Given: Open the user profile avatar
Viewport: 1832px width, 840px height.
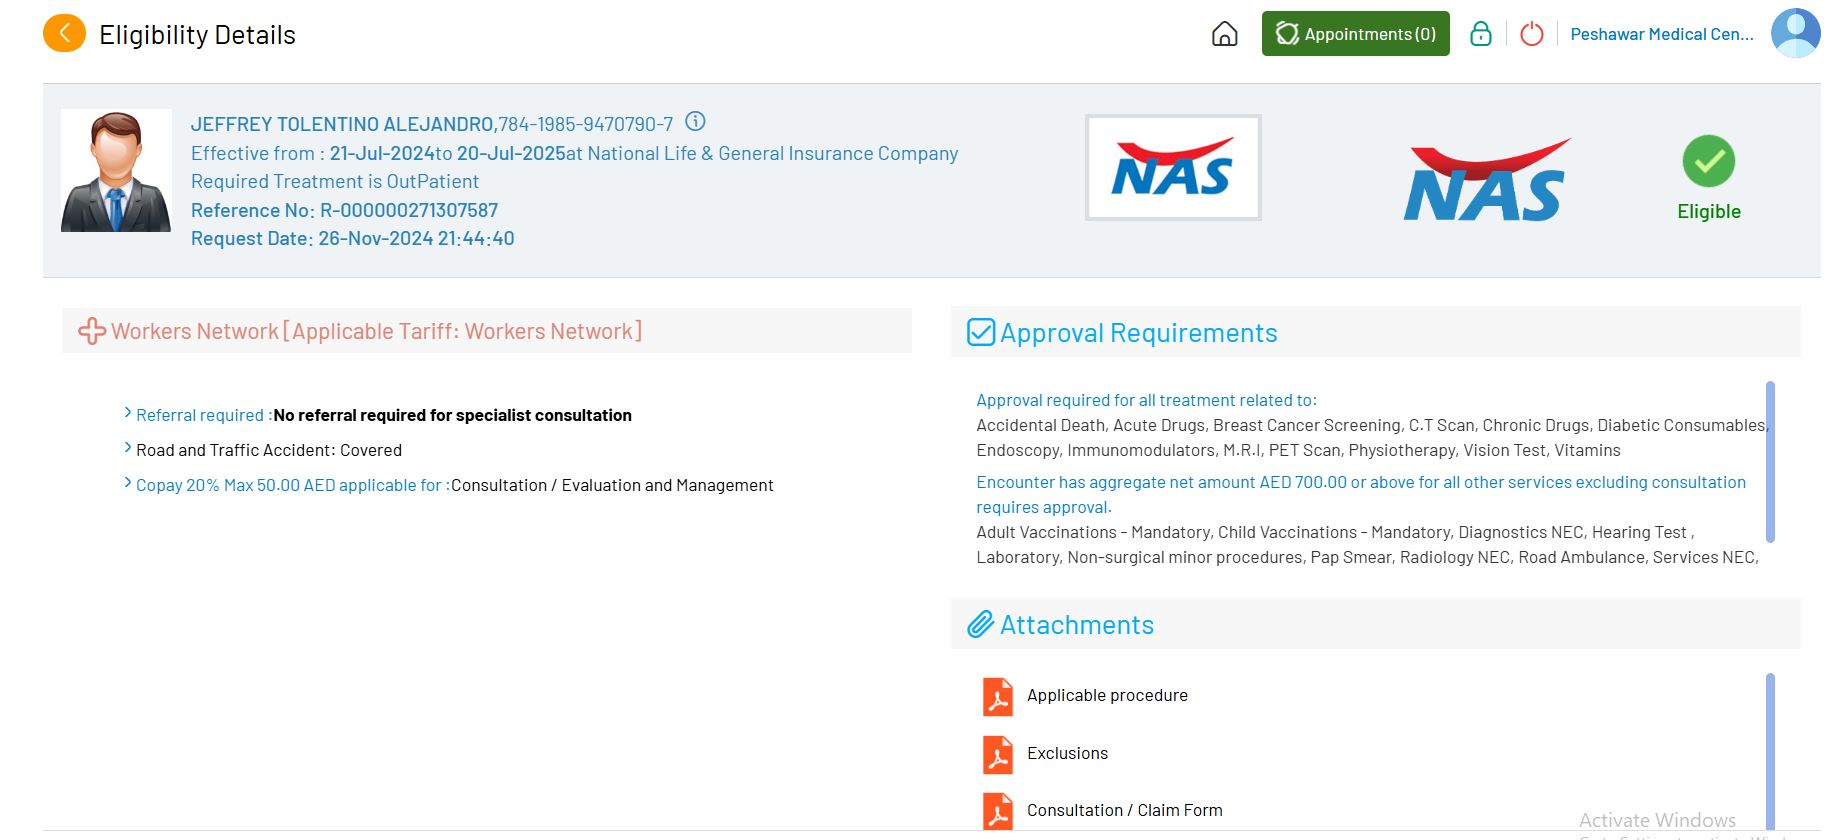Looking at the screenshot, I should point(1795,34).
